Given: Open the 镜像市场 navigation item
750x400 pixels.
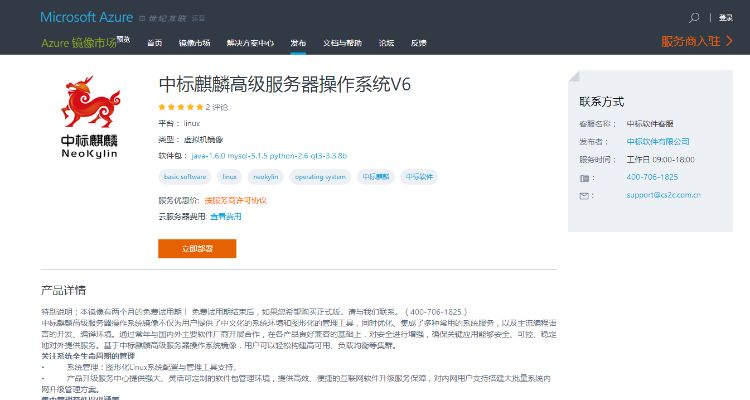Looking at the screenshot, I should pyautogui.click(x=194, y=43).
